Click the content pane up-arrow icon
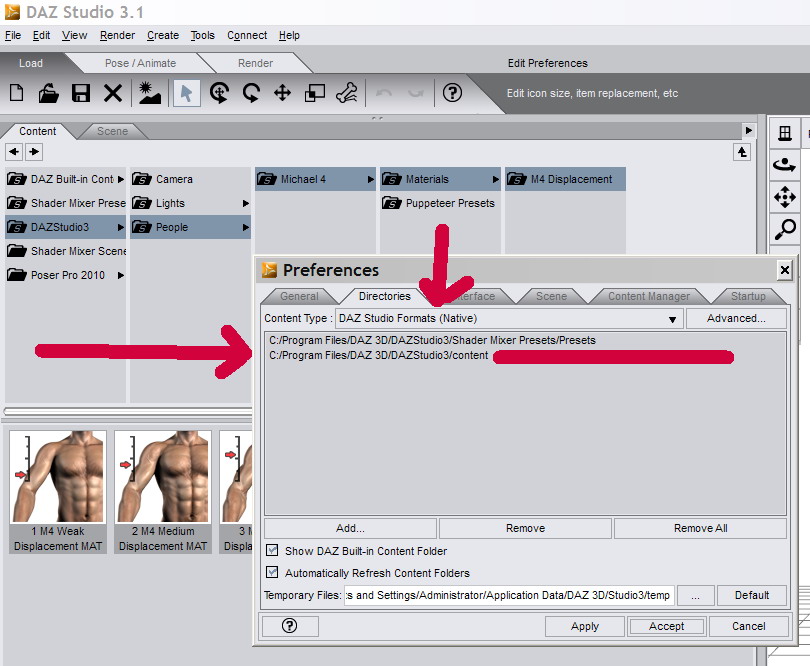The width and height of the screenshot is (810, 666). pos(742,152)
